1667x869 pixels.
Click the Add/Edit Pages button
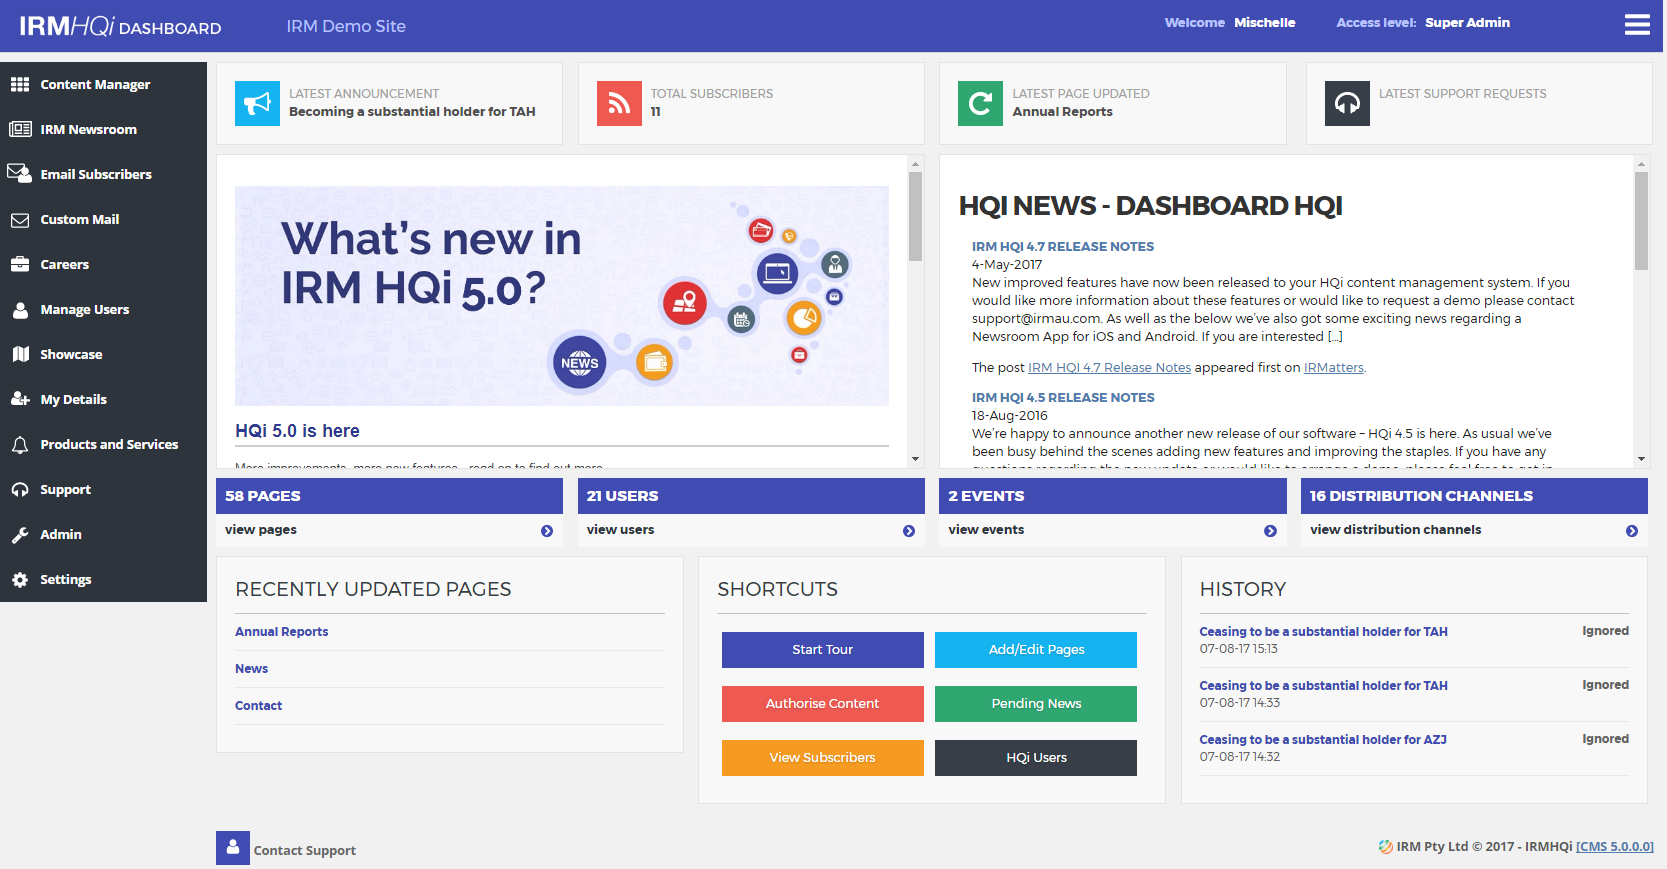coord(1036,650)
